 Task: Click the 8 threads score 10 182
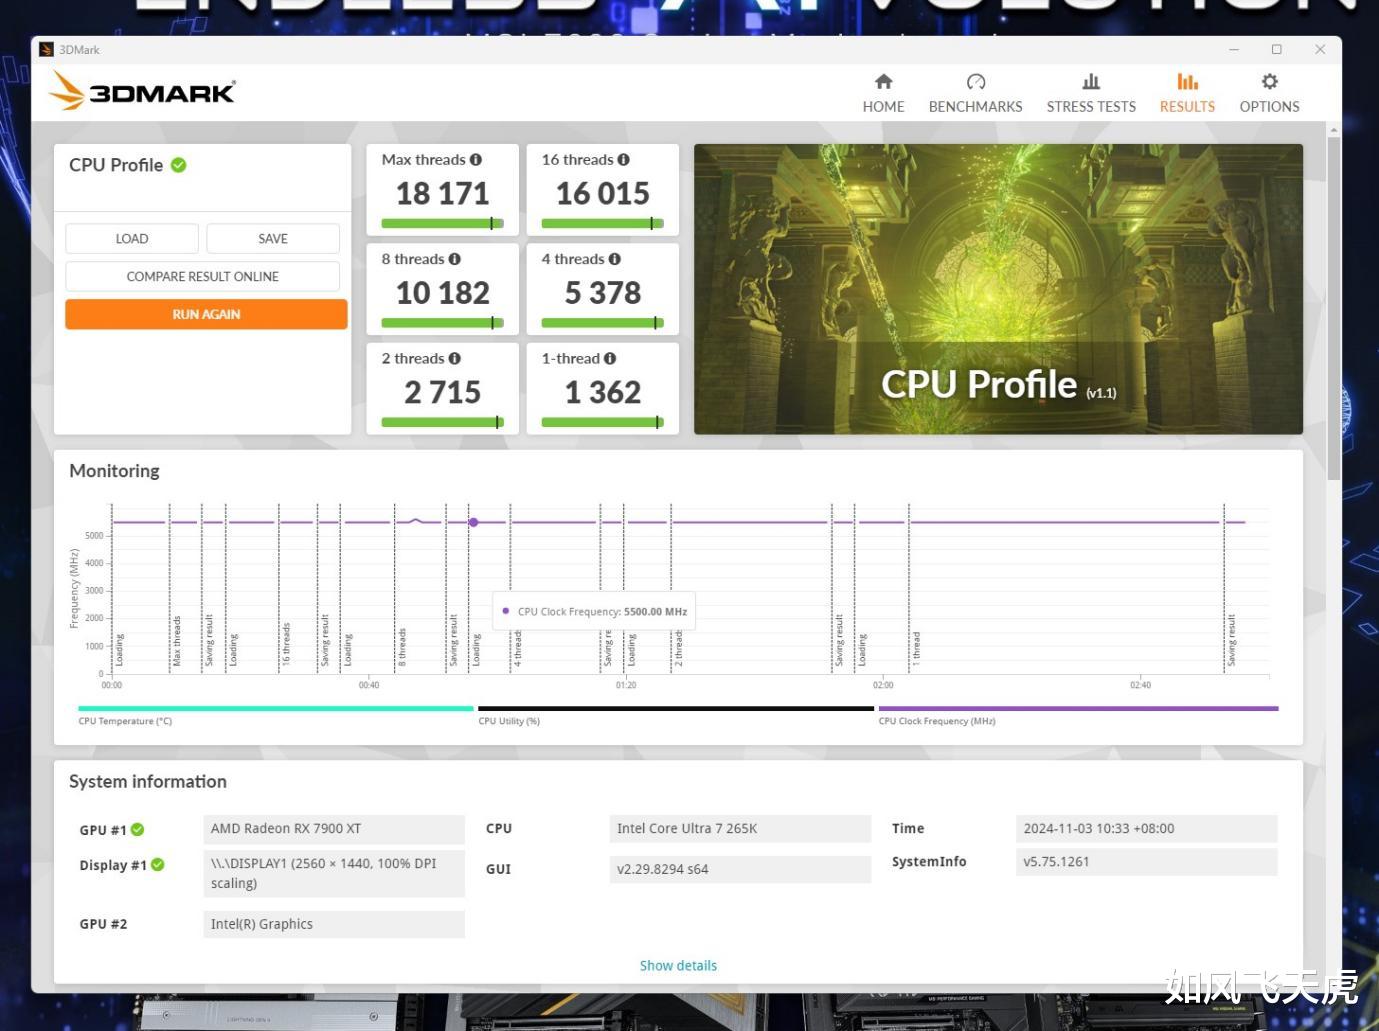(442, 293)
